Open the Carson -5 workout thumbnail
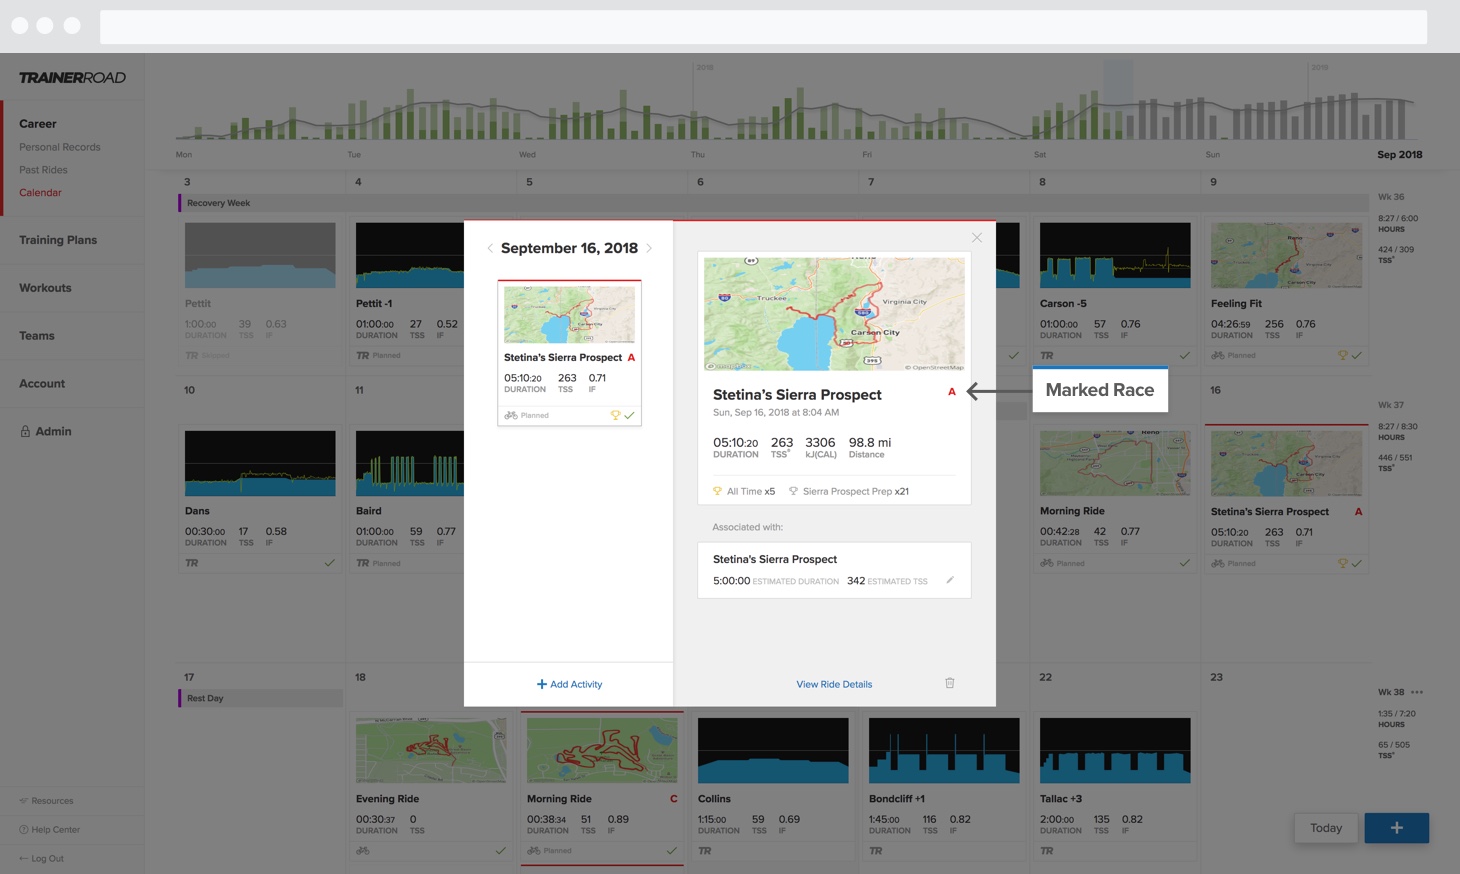The width and height of the screenshot is (1460, 874). point(1115,255)
